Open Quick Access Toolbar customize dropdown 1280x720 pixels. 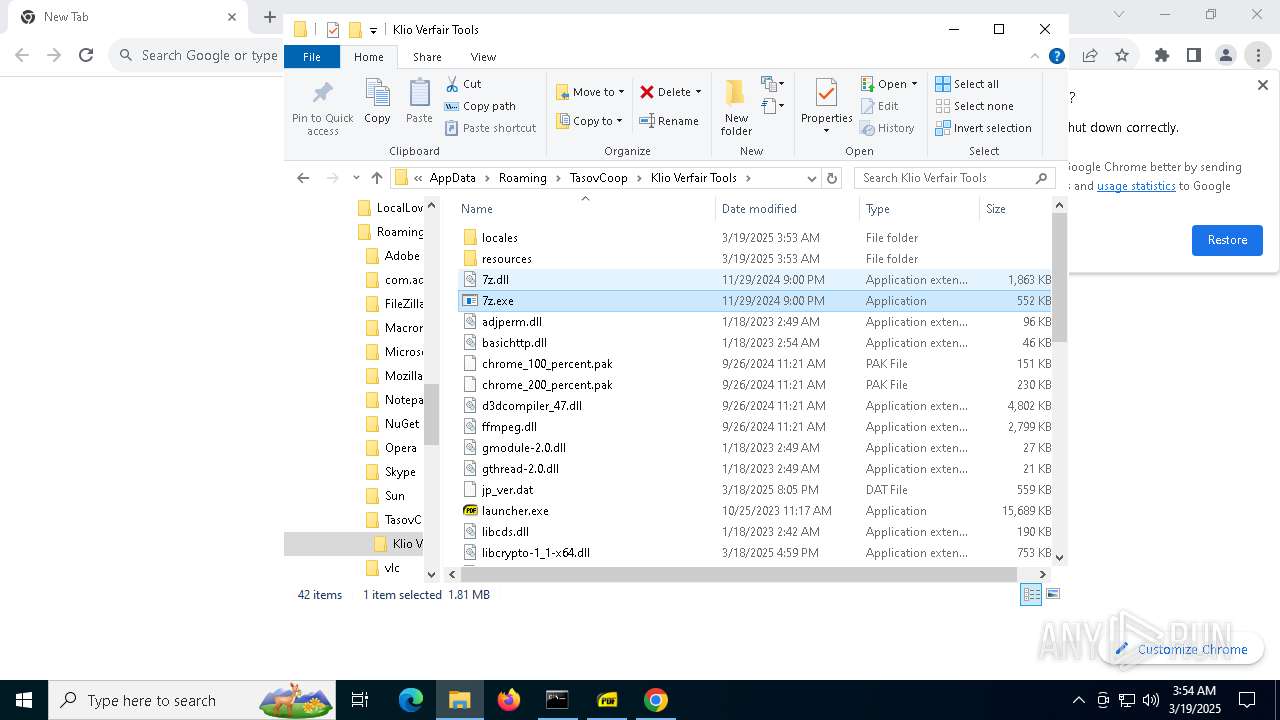pyautogui.click(x=373, y=30)
